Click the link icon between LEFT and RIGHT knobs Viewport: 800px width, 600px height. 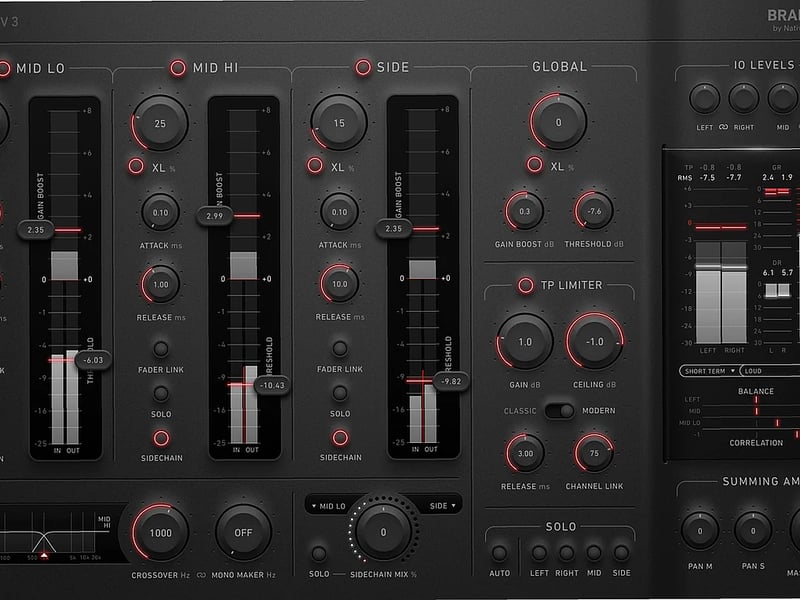point(724,127)
